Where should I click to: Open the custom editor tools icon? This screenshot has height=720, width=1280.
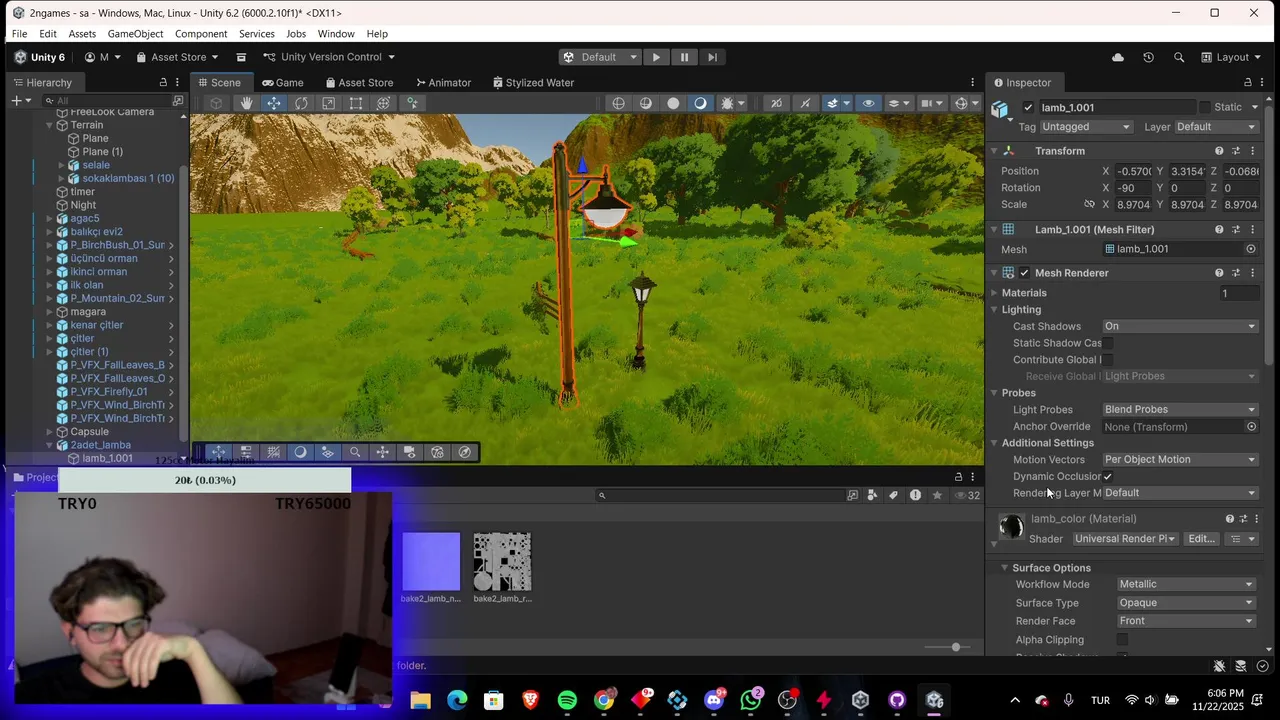pyautogui.click(x=412, y=103)
